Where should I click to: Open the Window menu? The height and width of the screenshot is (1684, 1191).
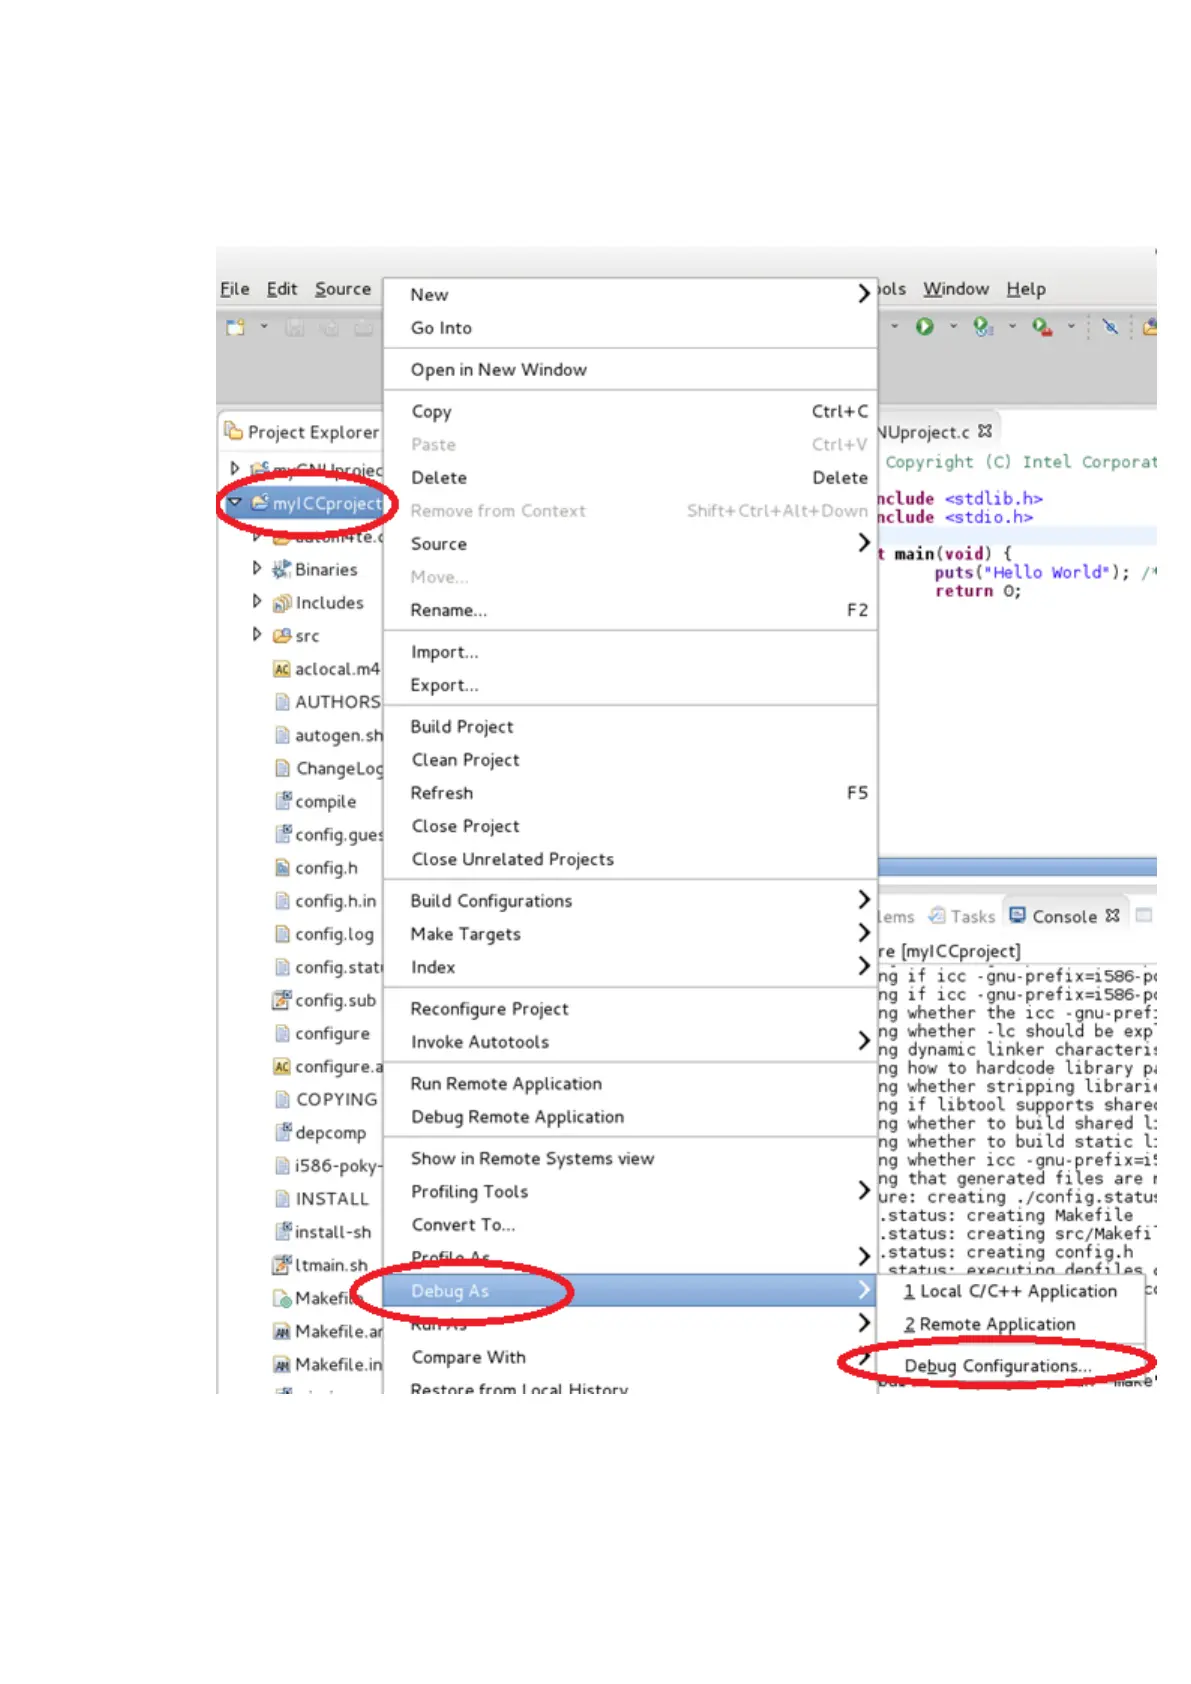(x=956, y=289)
